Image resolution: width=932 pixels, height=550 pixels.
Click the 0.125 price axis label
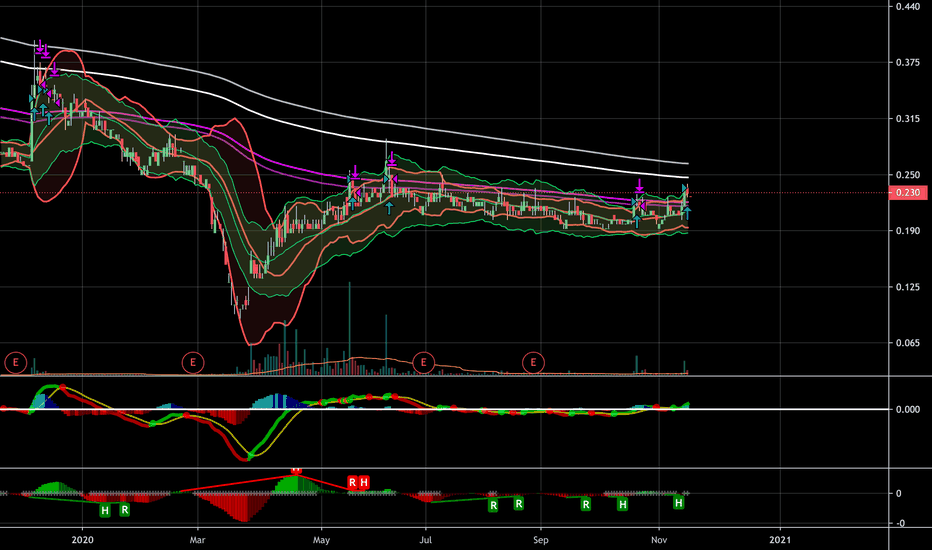(x=908, y=287)
